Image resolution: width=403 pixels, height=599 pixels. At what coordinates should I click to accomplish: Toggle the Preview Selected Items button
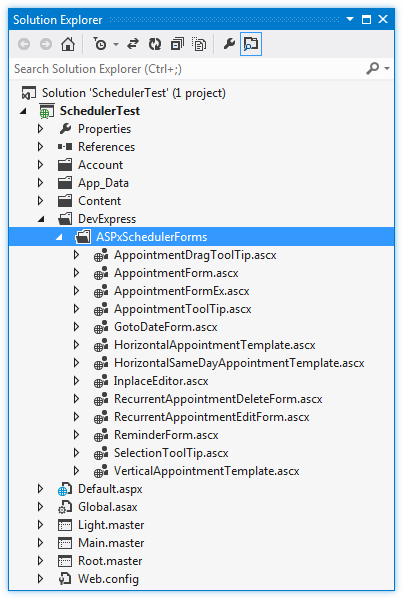(251, 44)
